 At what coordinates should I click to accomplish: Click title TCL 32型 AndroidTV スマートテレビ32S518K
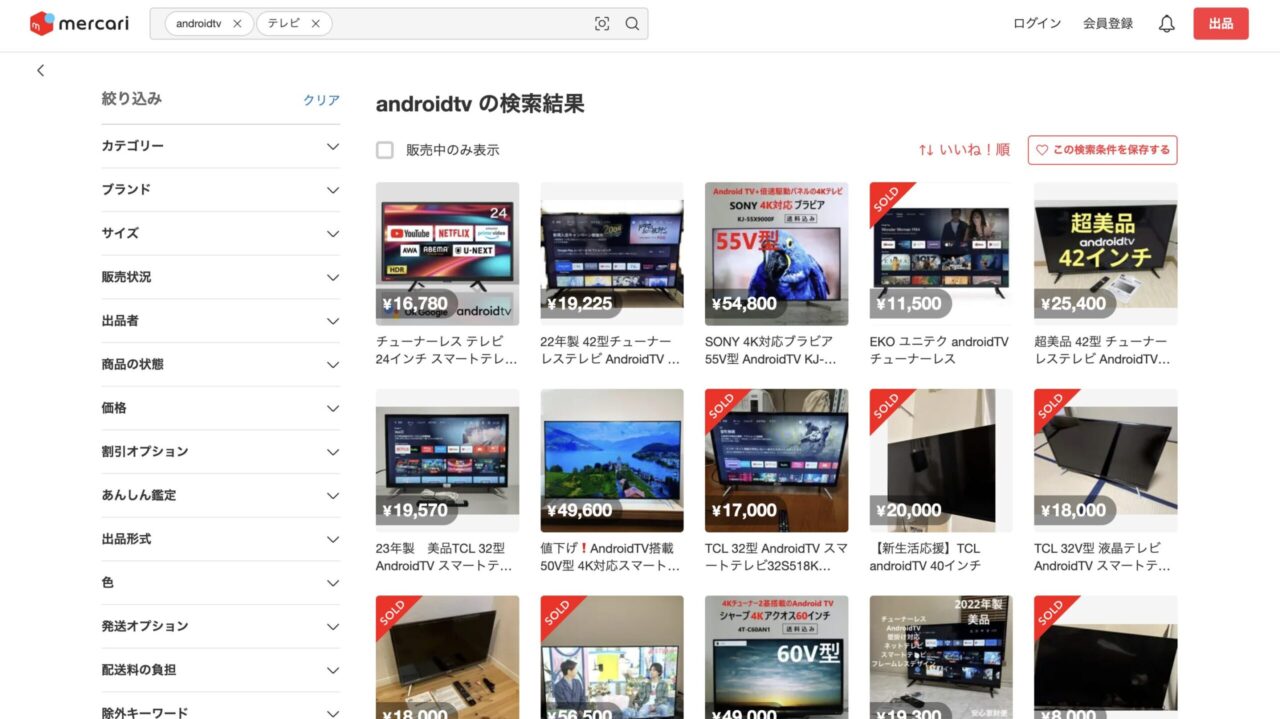click(x=776, y=557)
